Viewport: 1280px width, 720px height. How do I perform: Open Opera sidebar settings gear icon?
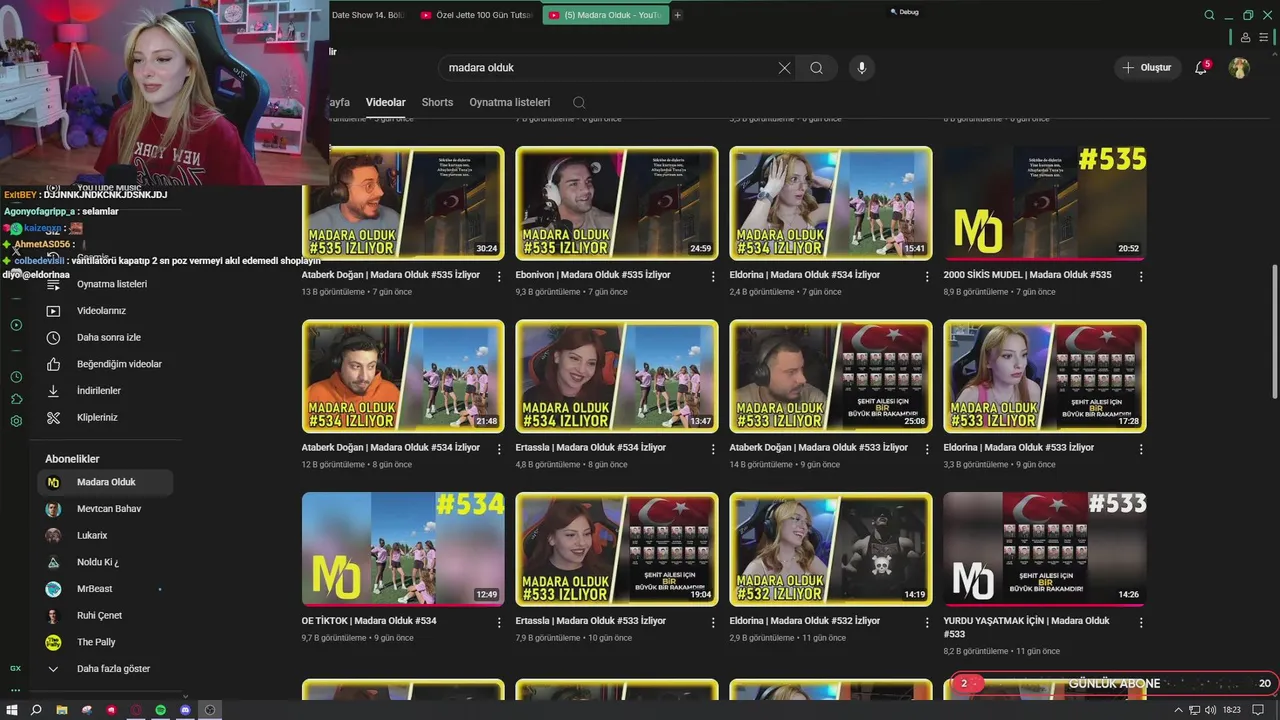16,421
